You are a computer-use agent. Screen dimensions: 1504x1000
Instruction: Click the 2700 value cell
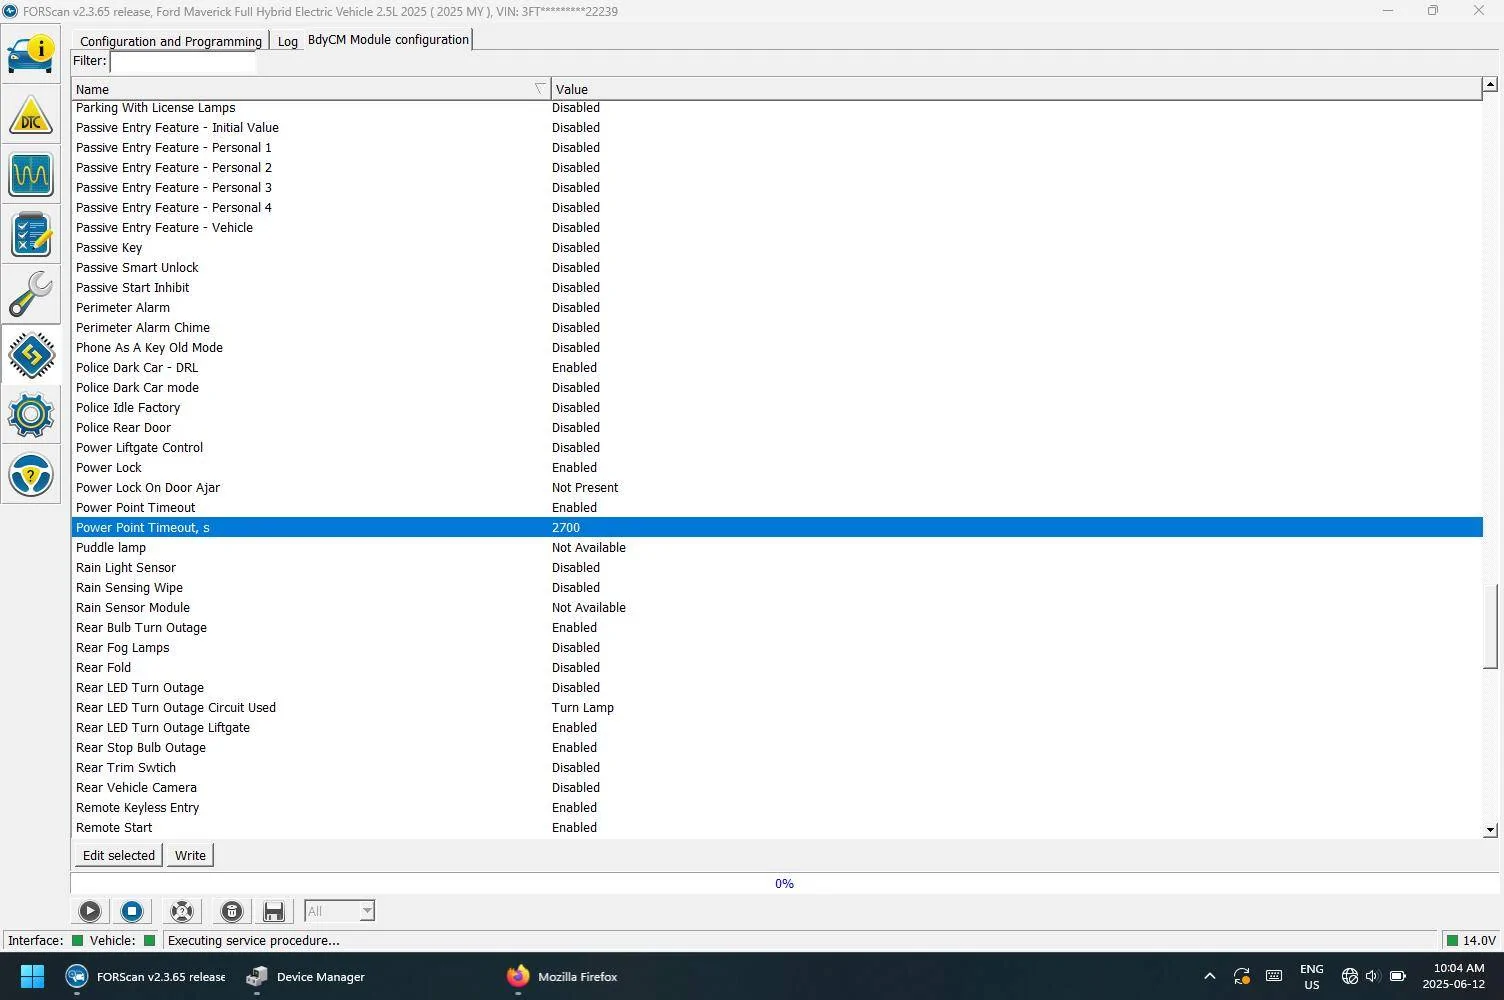[x=566, y=527]
